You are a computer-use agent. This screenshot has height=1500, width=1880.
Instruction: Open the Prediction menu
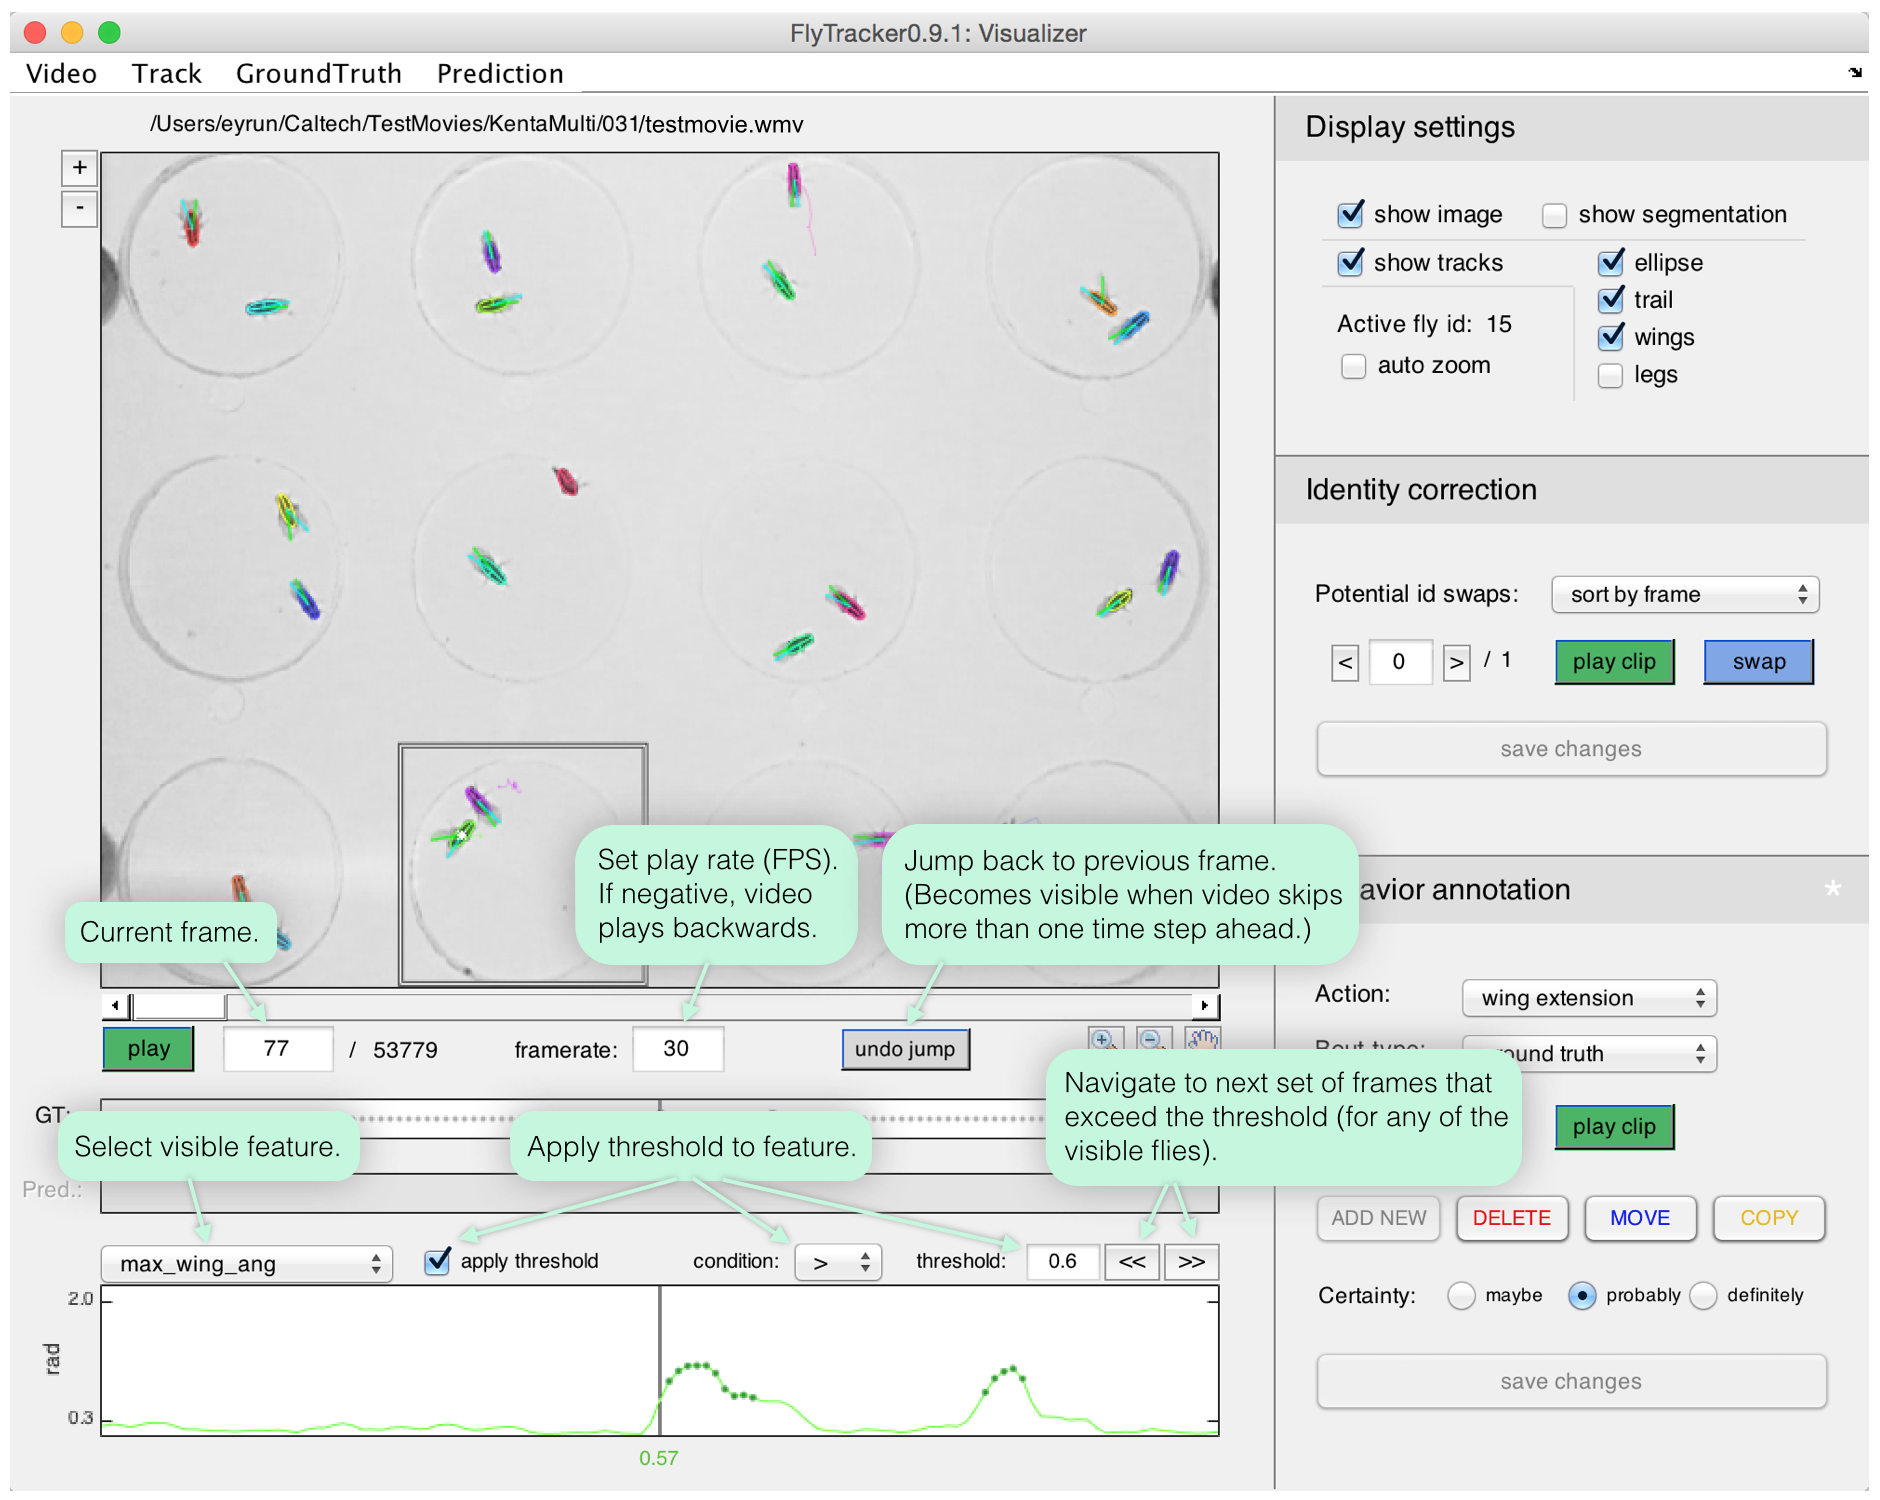[500, 74]
